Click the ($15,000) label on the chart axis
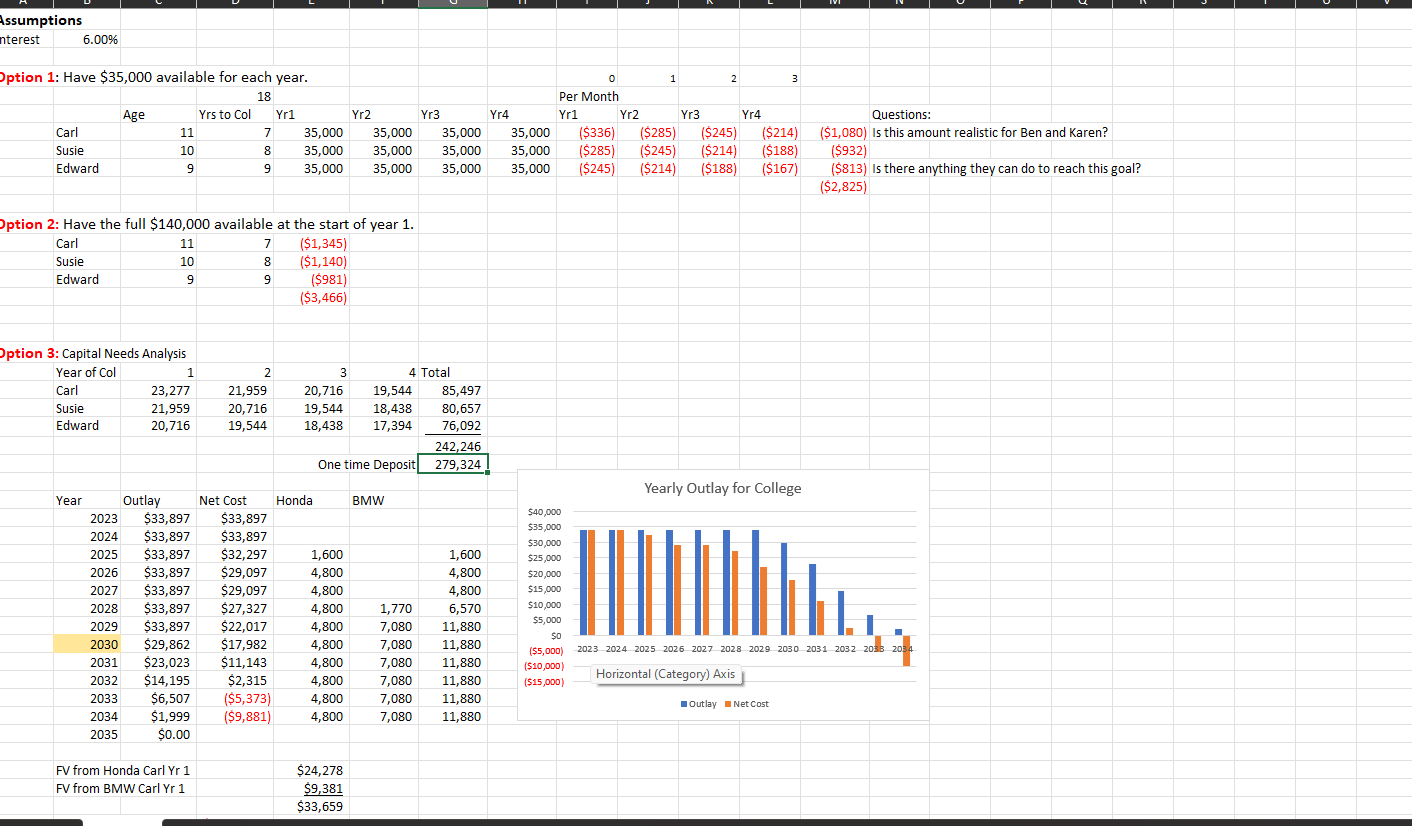The width and height of the screenshot is (1412, 826). point(544,682)
